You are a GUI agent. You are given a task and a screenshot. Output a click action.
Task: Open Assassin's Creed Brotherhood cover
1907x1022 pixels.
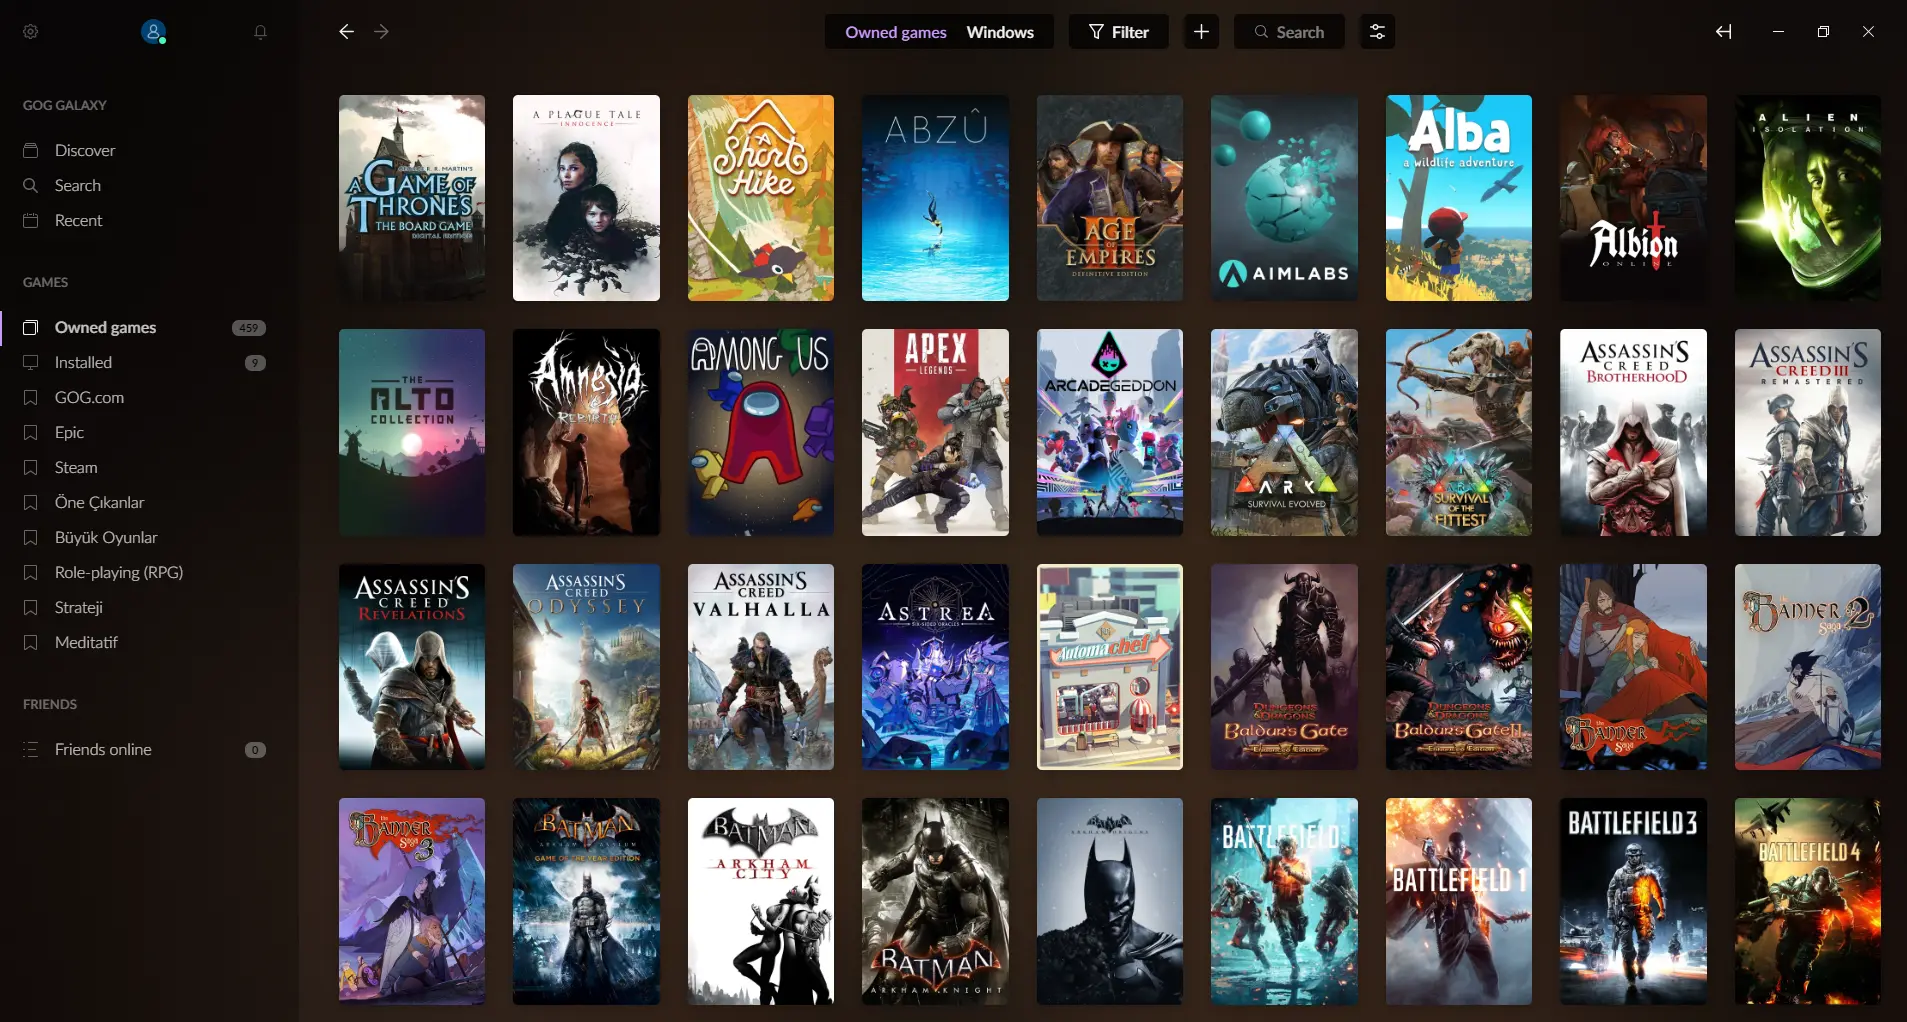1633,432
